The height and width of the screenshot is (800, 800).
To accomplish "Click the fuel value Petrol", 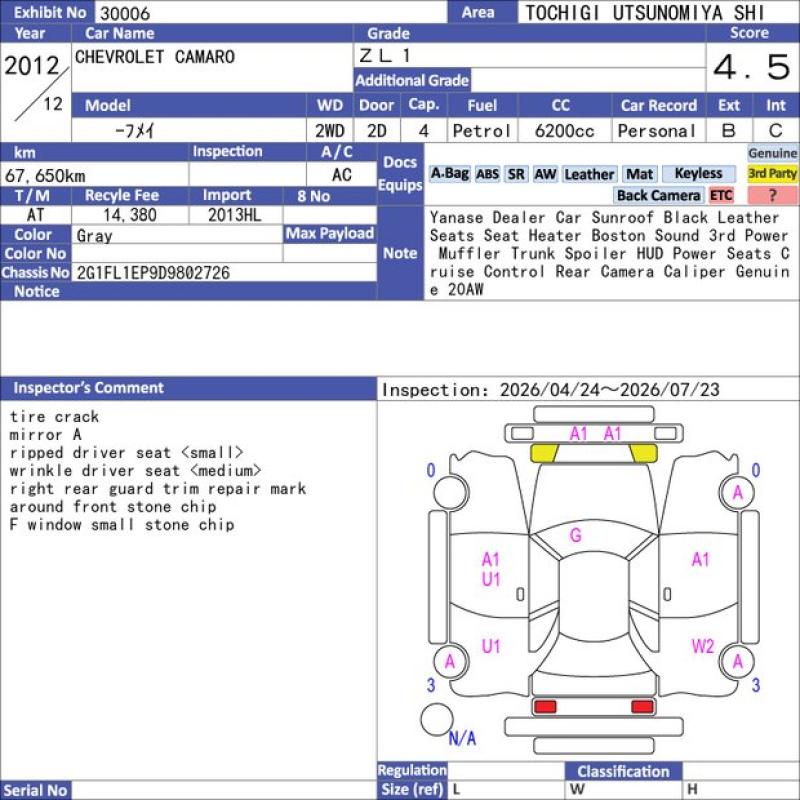I will tap(482, 131).
